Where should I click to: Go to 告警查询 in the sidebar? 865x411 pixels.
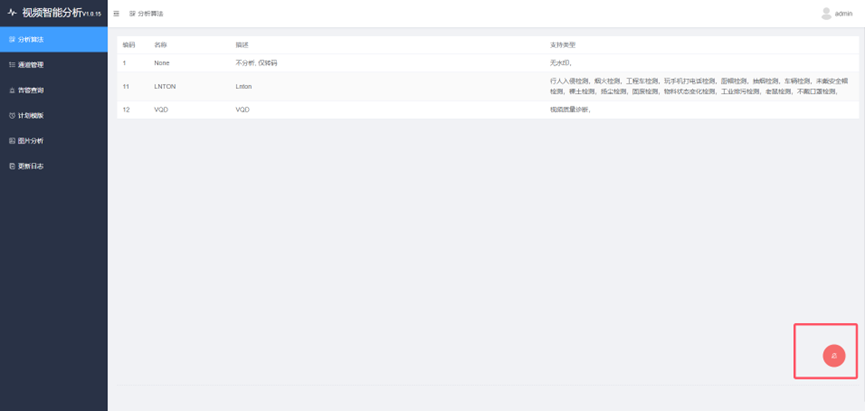tap(54, 90)
